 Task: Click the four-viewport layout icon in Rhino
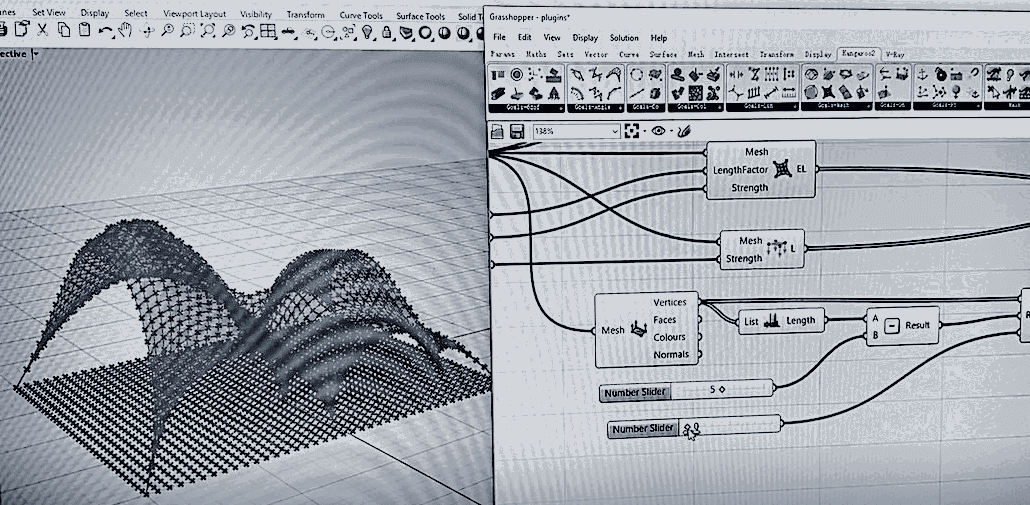click(x=267, y=31)
